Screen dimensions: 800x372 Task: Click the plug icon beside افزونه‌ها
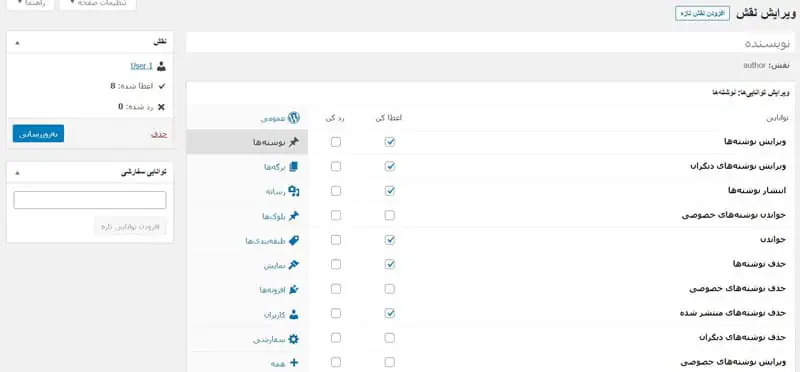pos(293,289)
